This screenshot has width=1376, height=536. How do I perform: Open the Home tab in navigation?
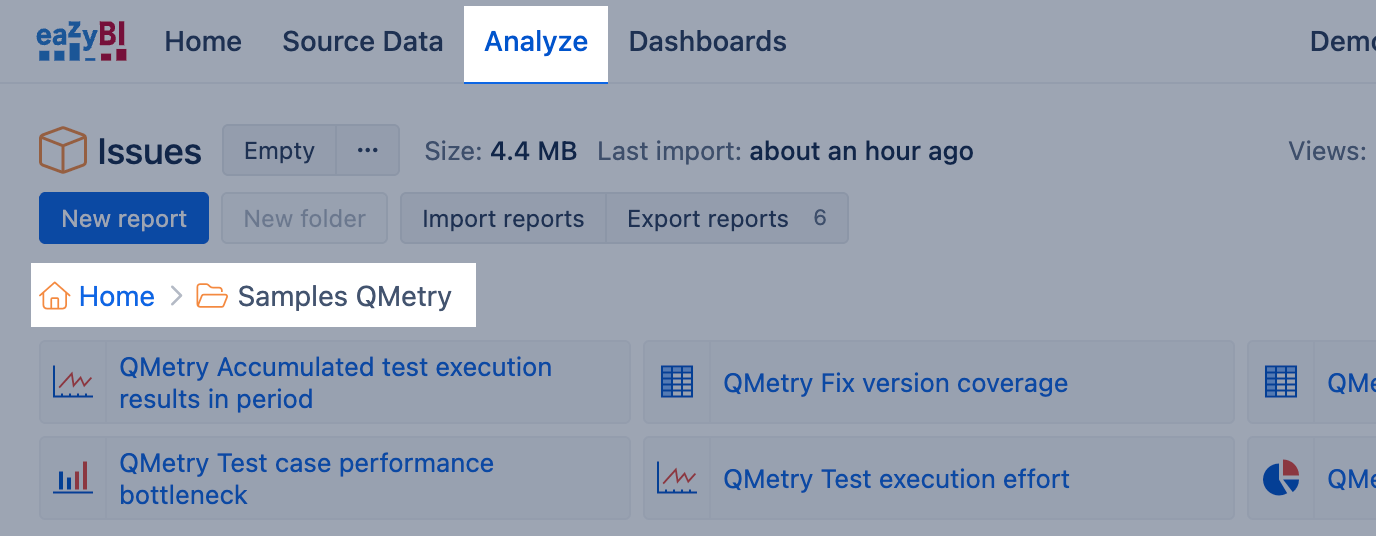point(203,42)
